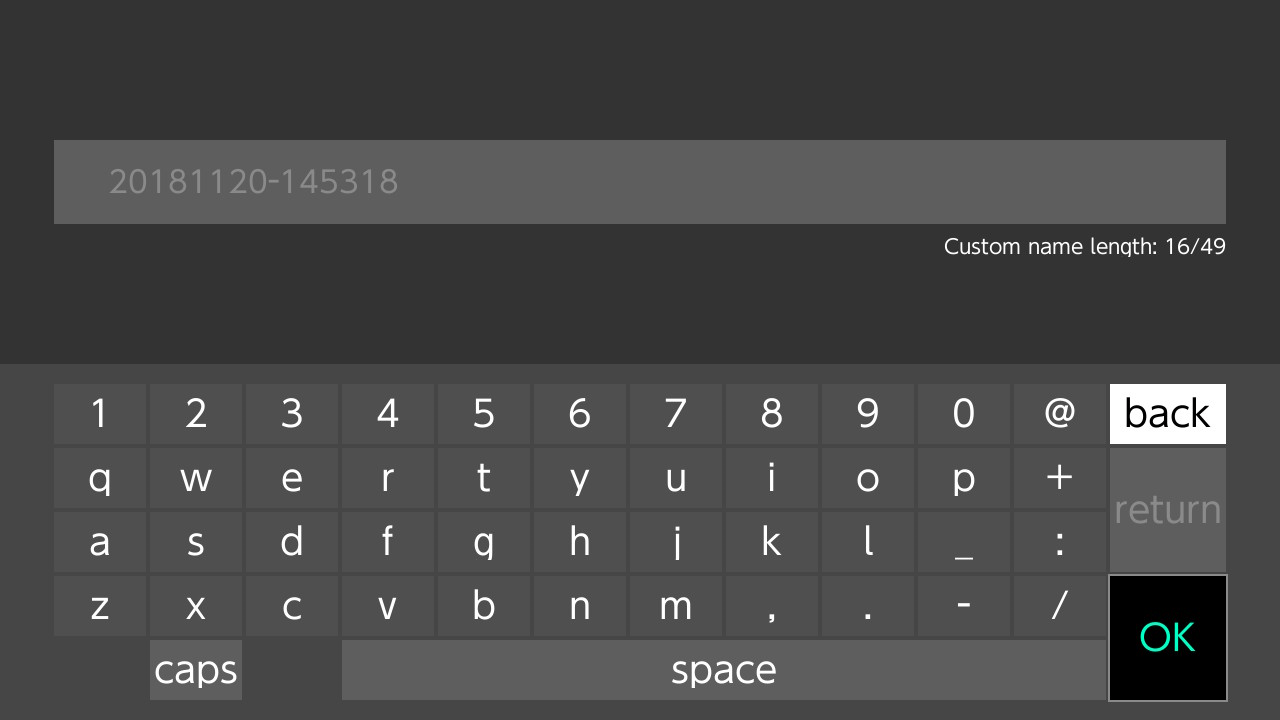Tap the underscore key
The image size is (1280, 720).
[x=964, y=542]
